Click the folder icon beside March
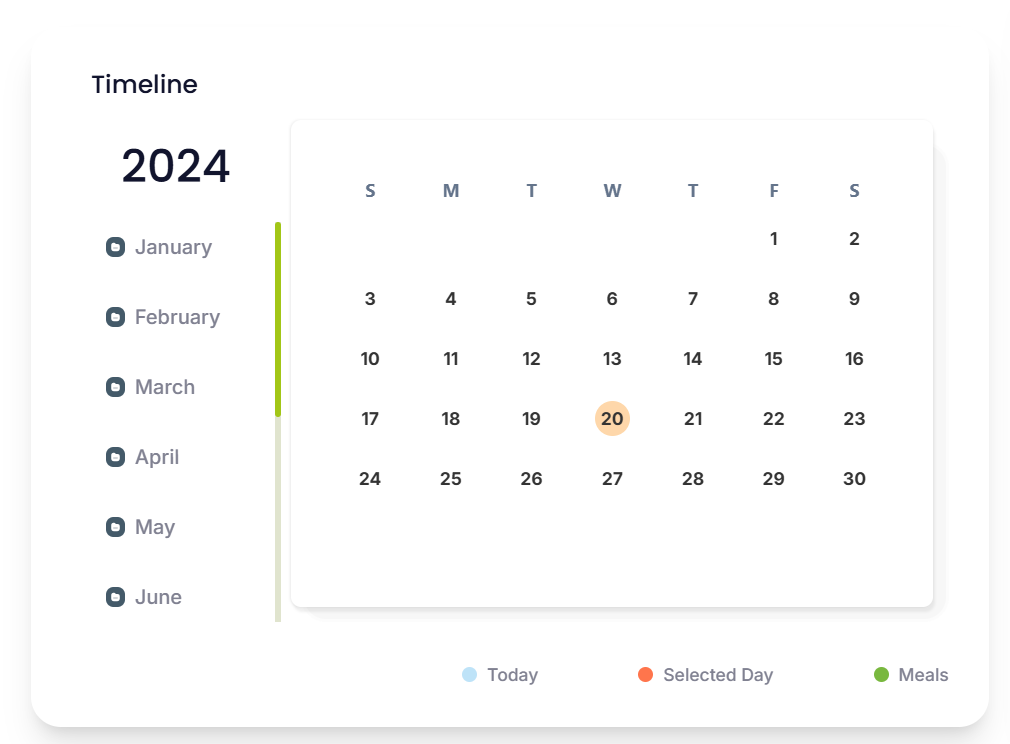This screenshot has height=744, width=1010. click(x=115, y=387)
